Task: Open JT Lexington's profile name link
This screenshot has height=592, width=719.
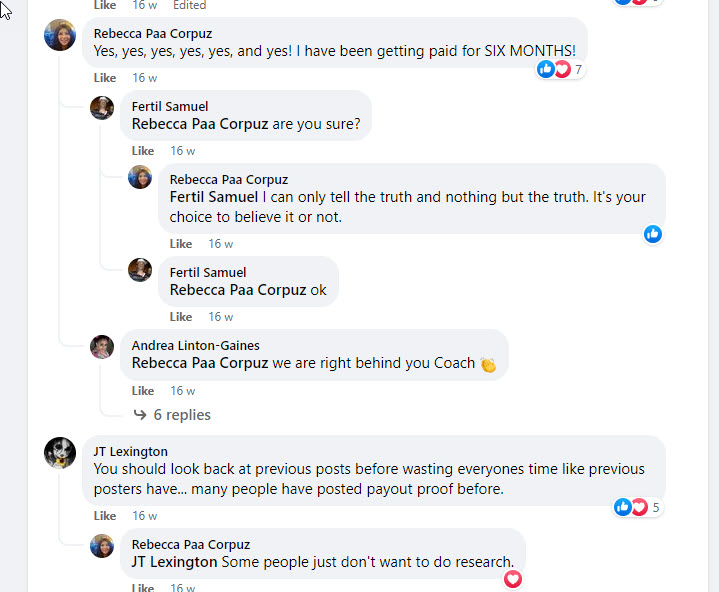Action: [131, 452]
